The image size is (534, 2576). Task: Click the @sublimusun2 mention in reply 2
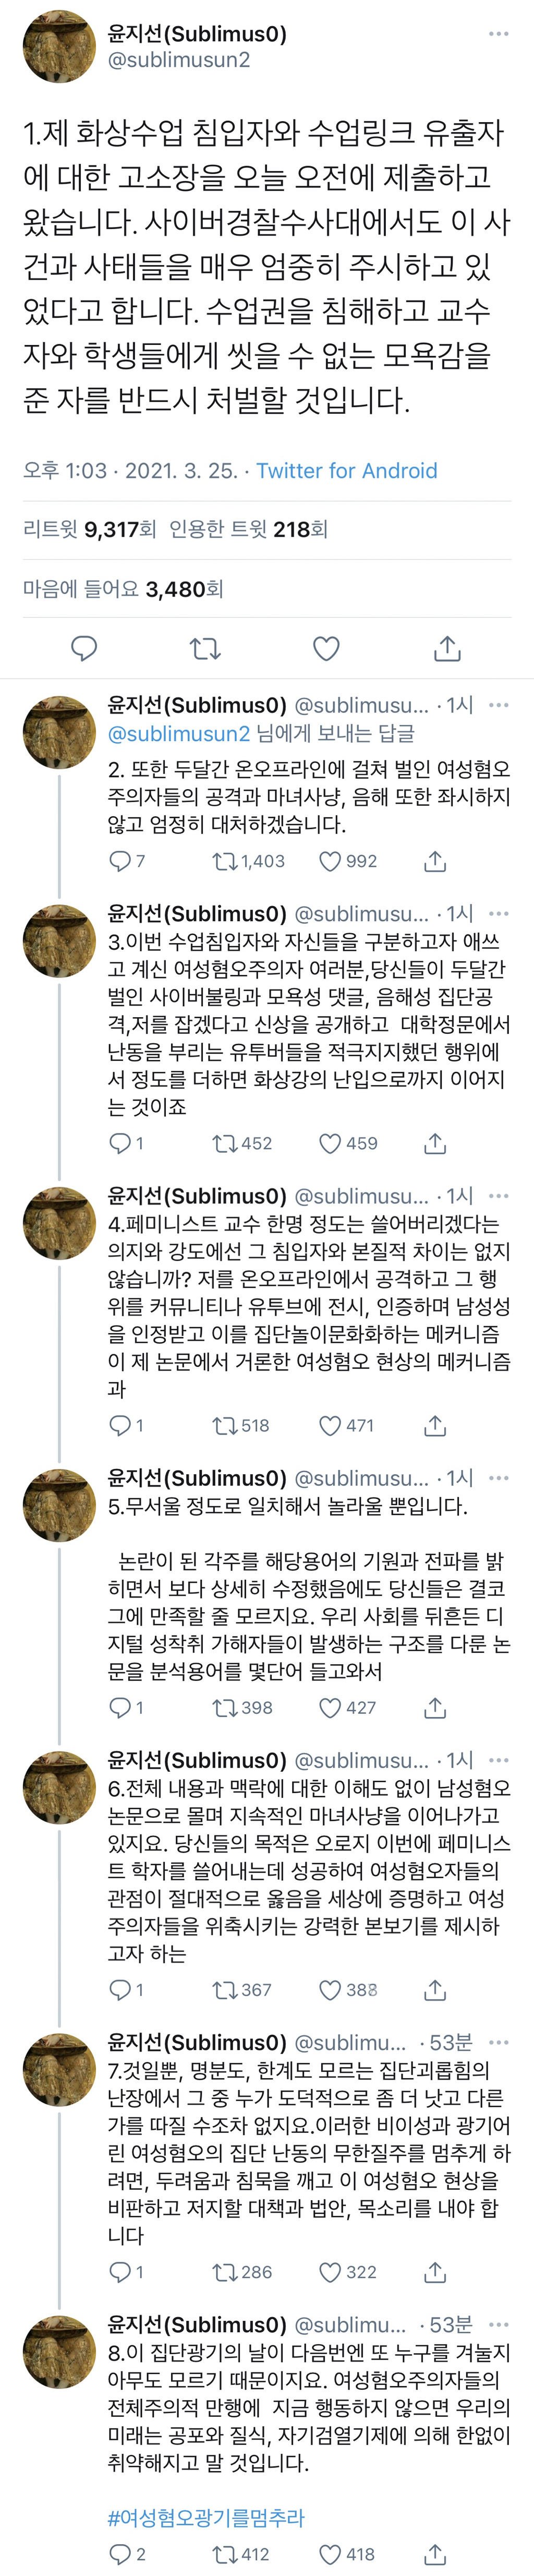(x=179, y=733)
